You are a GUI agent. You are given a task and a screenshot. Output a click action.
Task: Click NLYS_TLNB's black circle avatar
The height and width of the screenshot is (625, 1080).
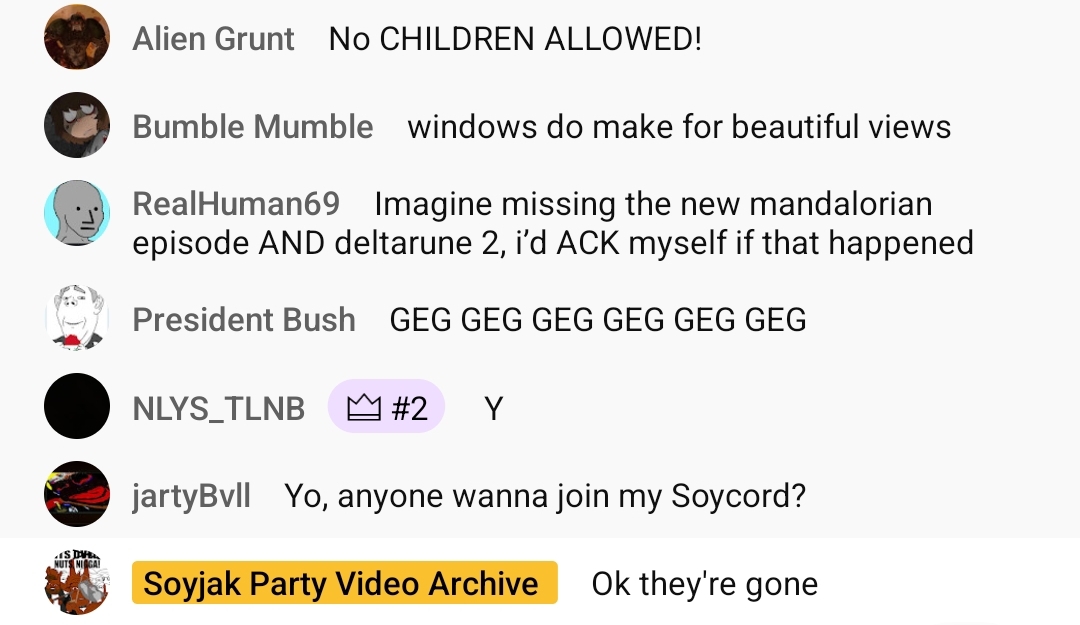pyautogui.click(x=77, y=406)
